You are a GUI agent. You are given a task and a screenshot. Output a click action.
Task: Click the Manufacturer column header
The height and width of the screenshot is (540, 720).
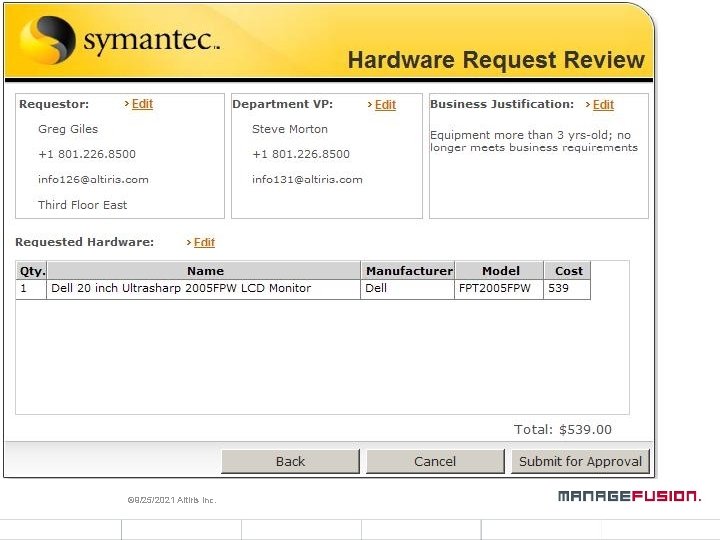[x=408, y=271]
